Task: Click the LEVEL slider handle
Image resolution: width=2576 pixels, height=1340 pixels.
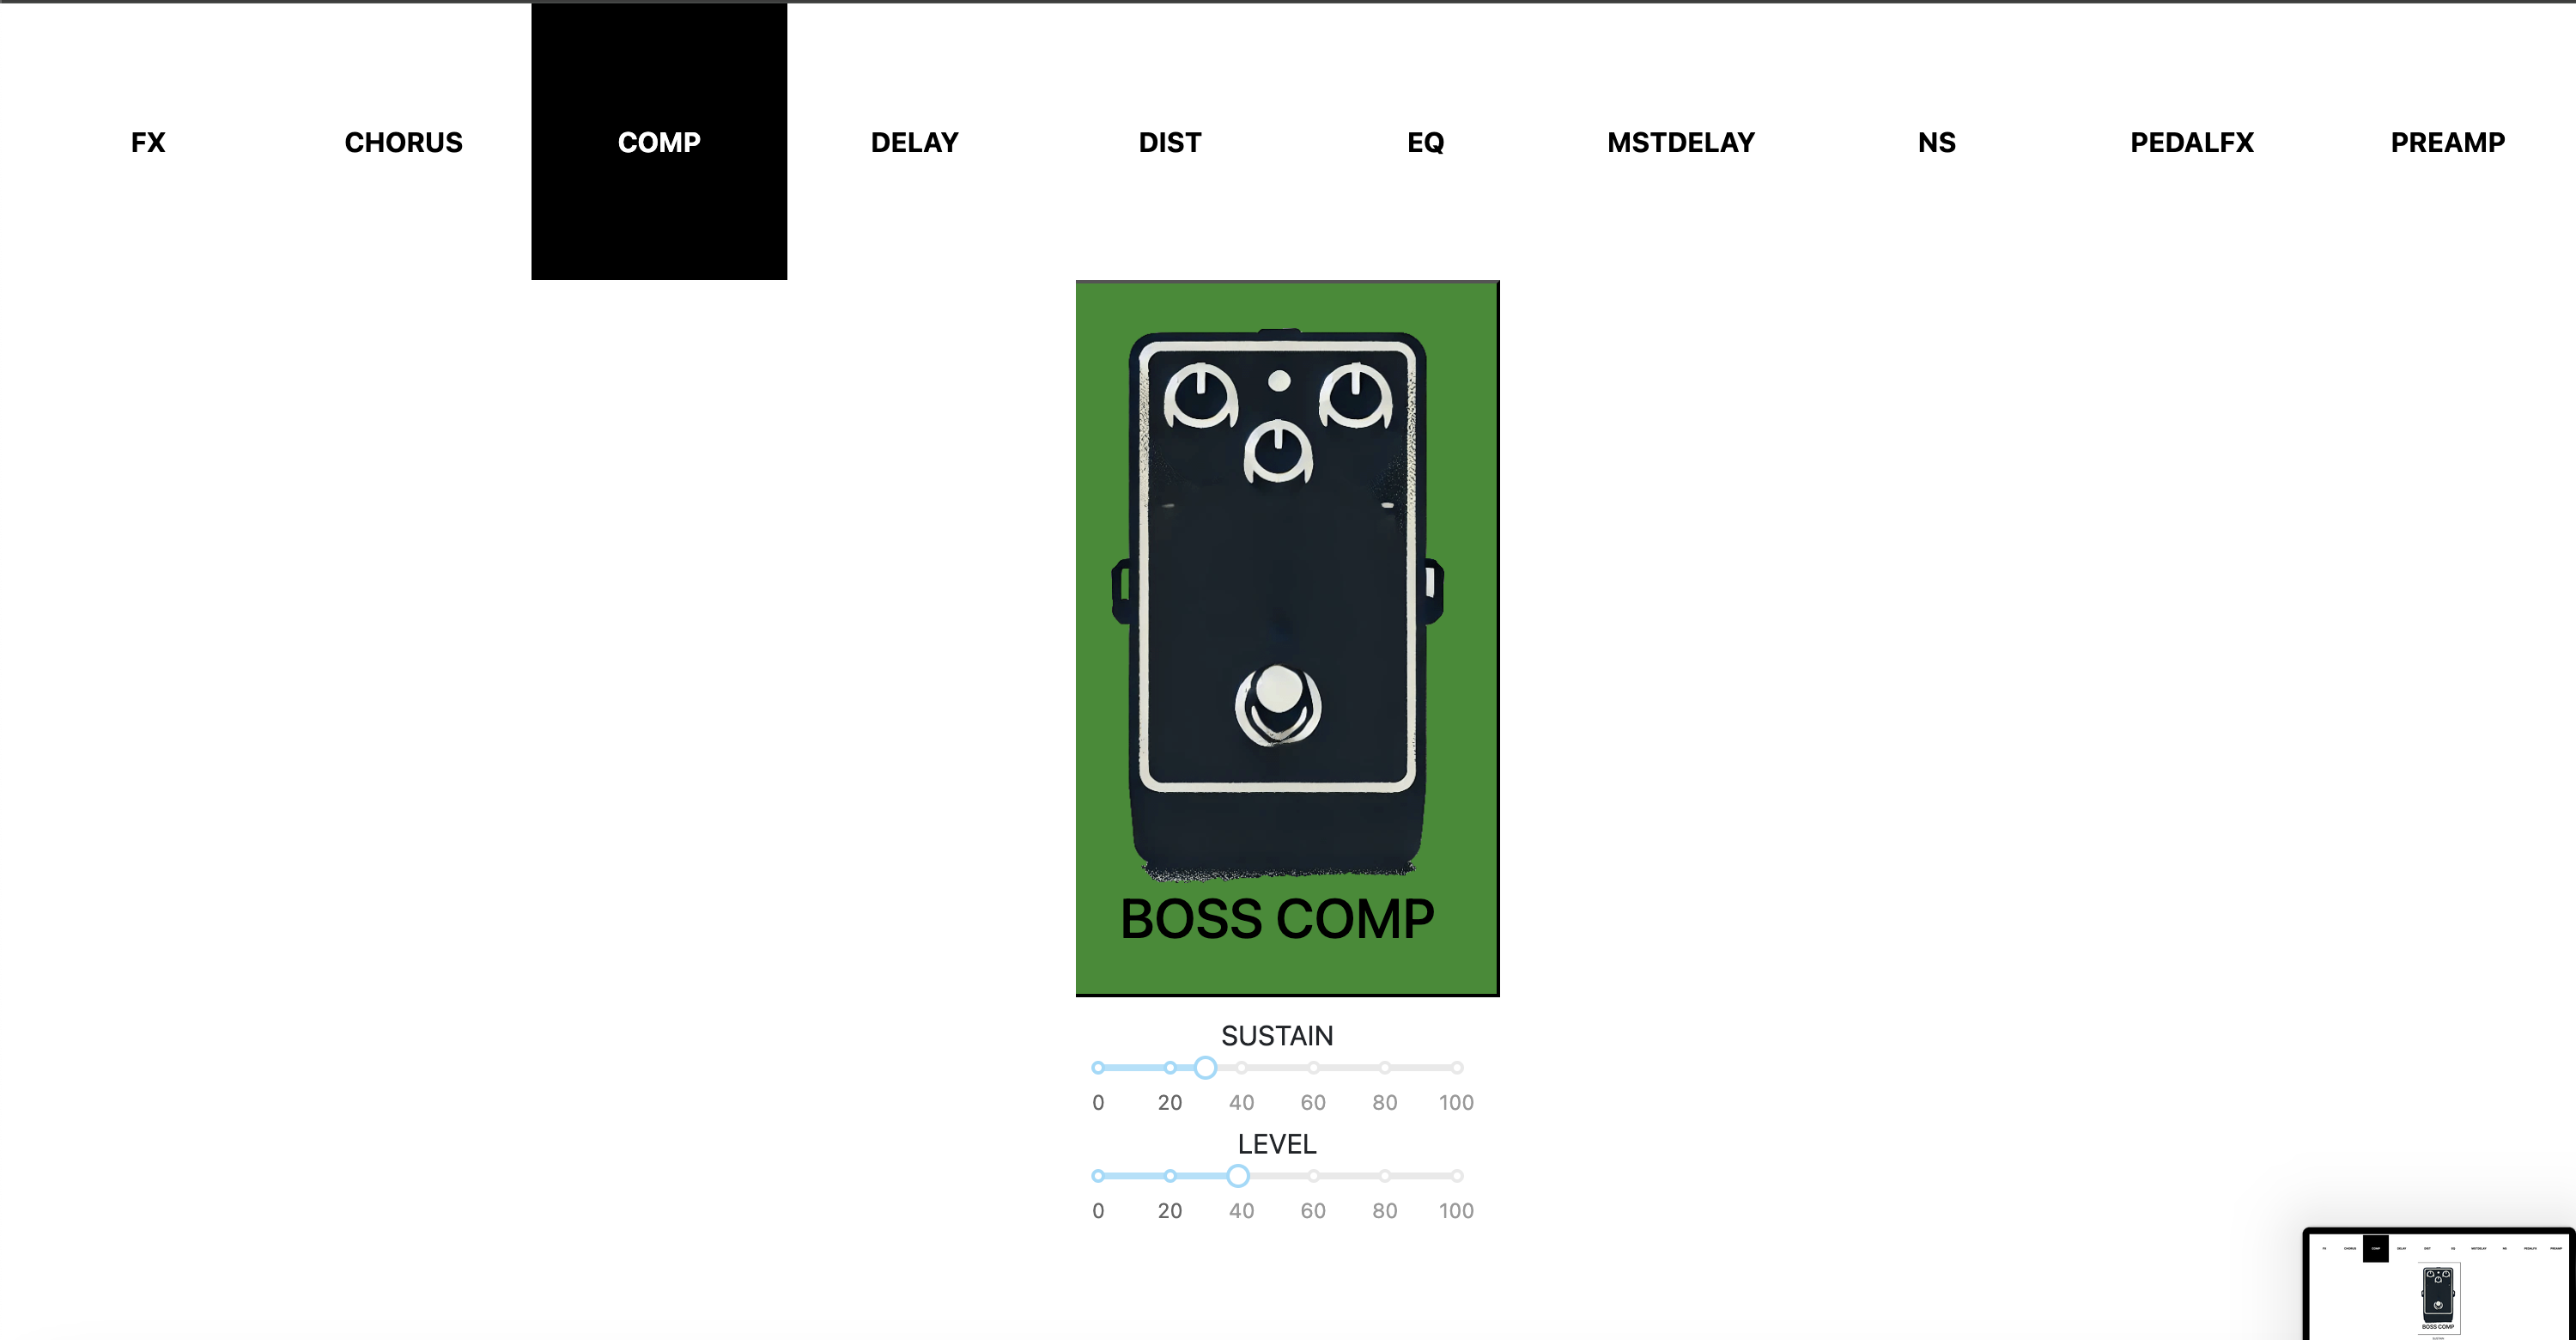Action: click(1238, 1176)
